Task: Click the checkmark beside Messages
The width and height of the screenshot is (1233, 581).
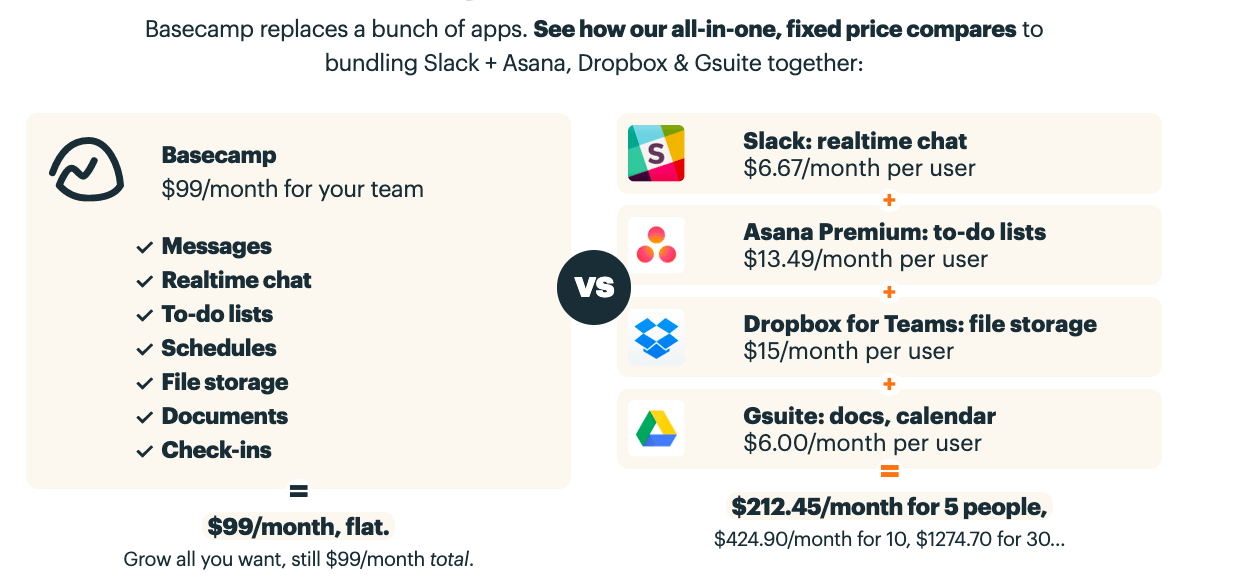Action: (x=145, y=248)
